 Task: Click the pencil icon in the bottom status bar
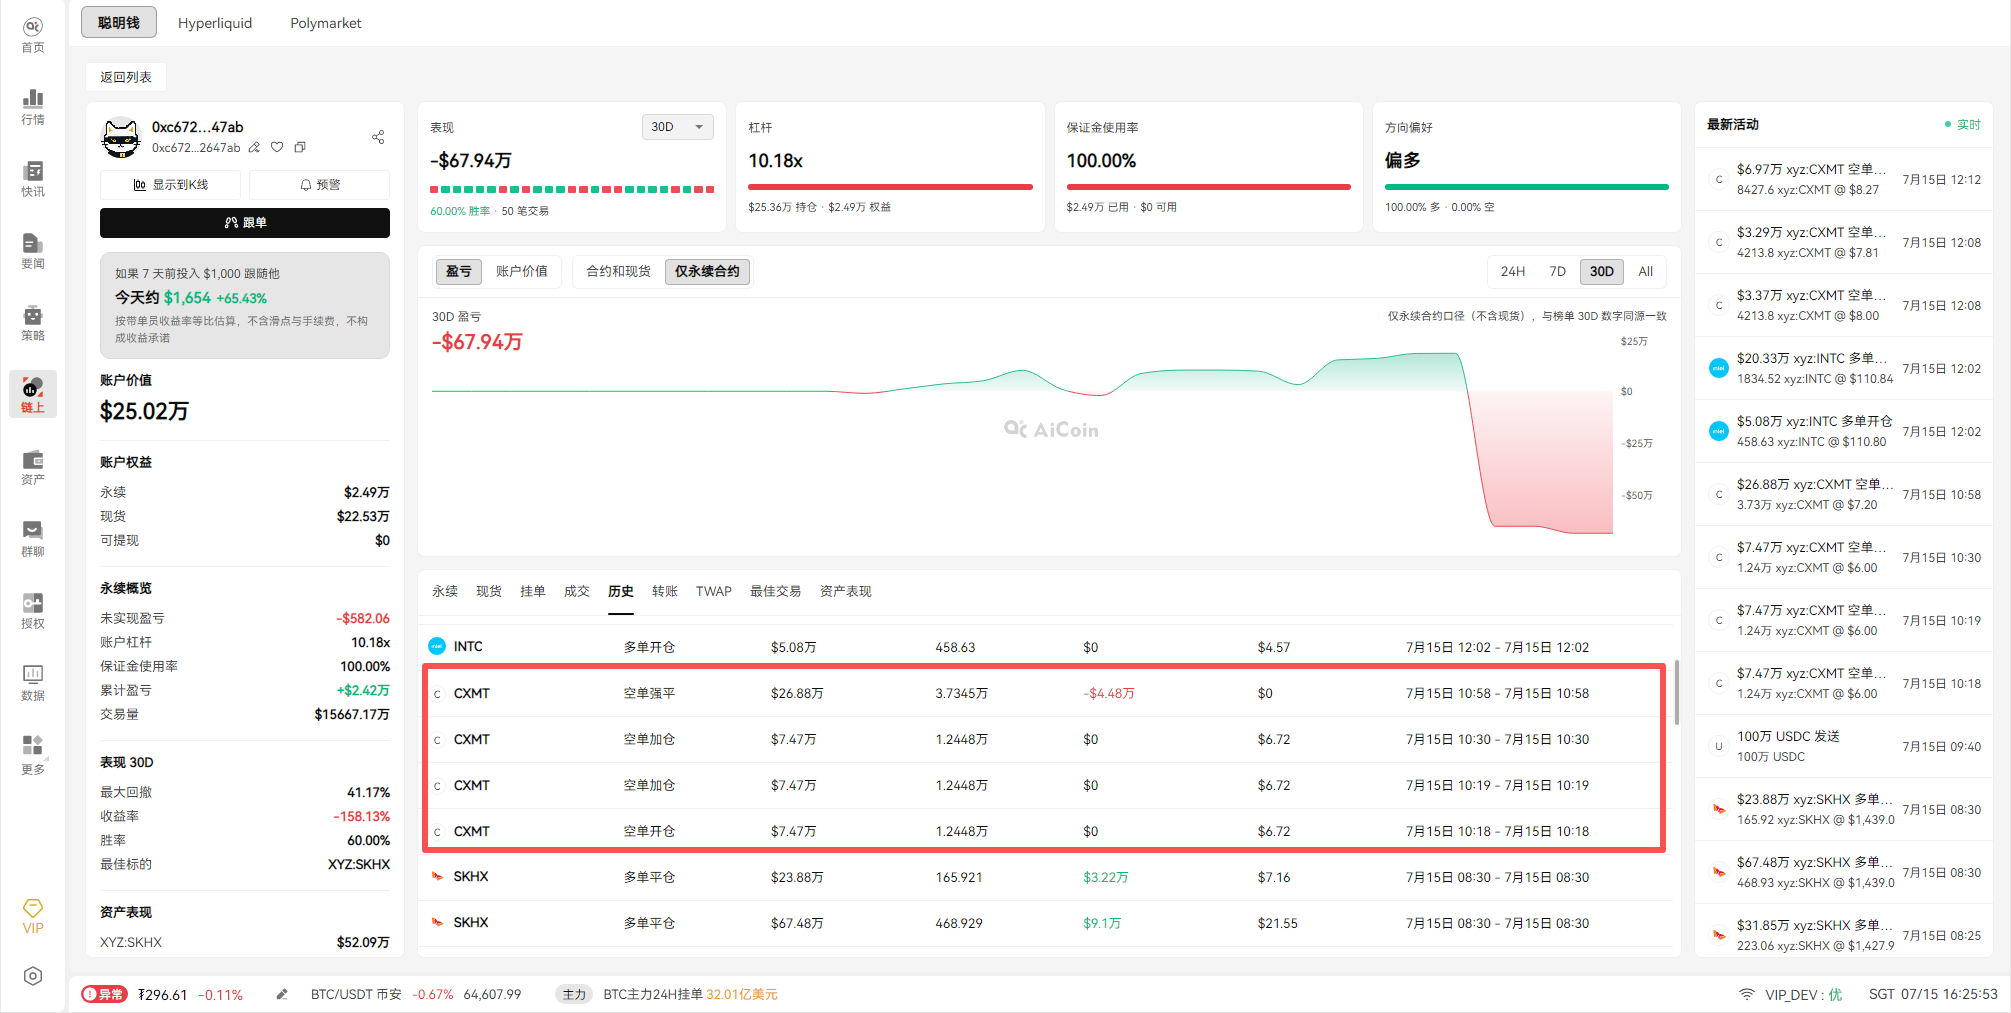click(x=282, y=994)
